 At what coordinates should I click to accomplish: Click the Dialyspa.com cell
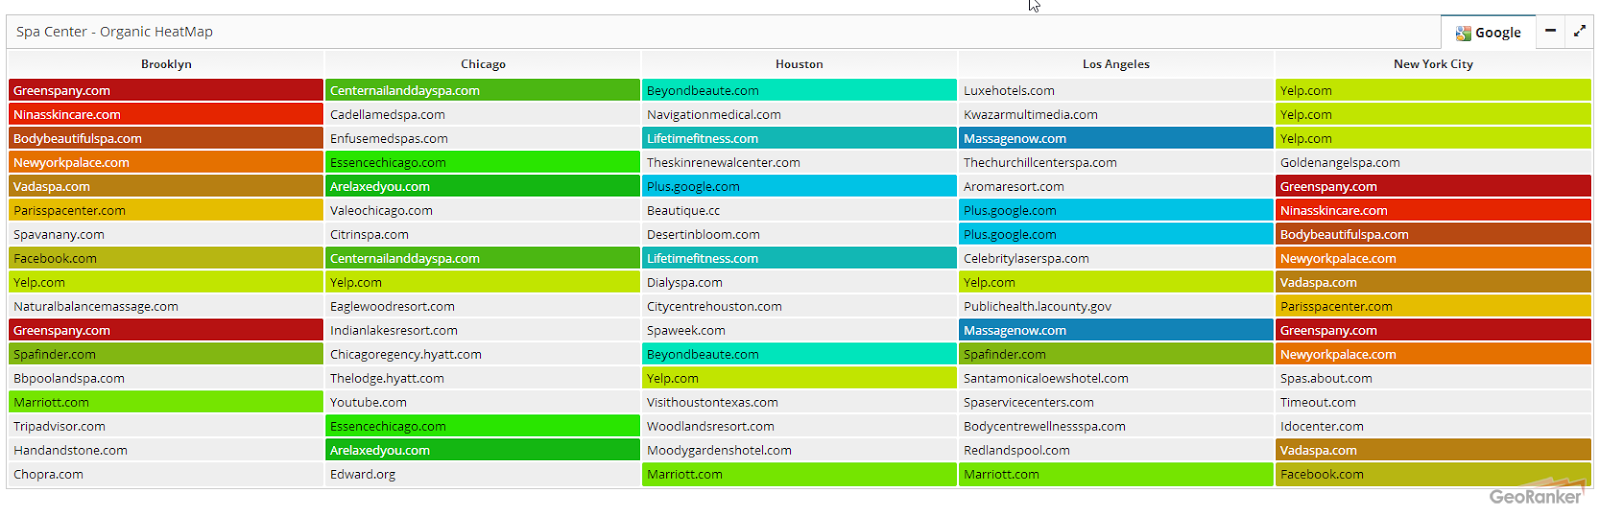pos(799,282)
